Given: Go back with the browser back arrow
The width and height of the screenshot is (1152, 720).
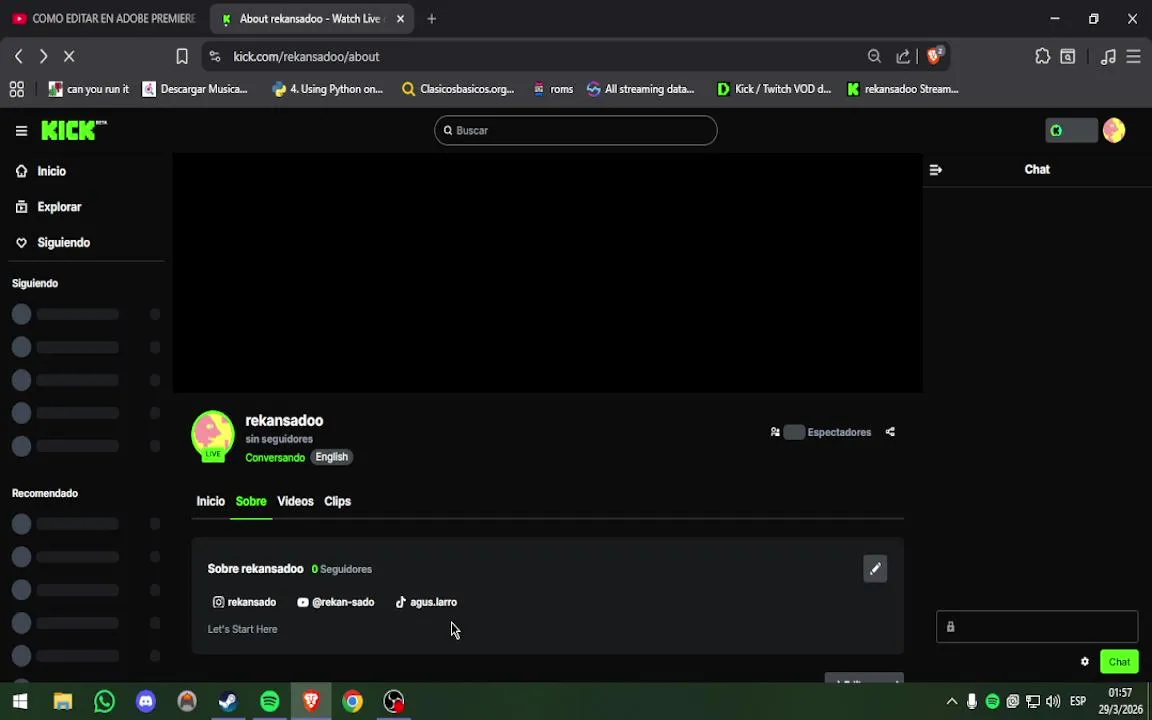Looking at the screenshot, I should [x=19, y=57].
